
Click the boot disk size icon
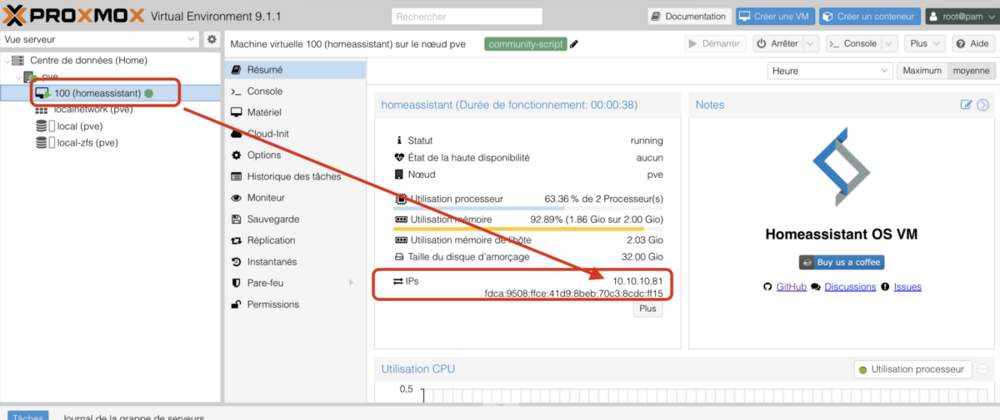(399, 257)
